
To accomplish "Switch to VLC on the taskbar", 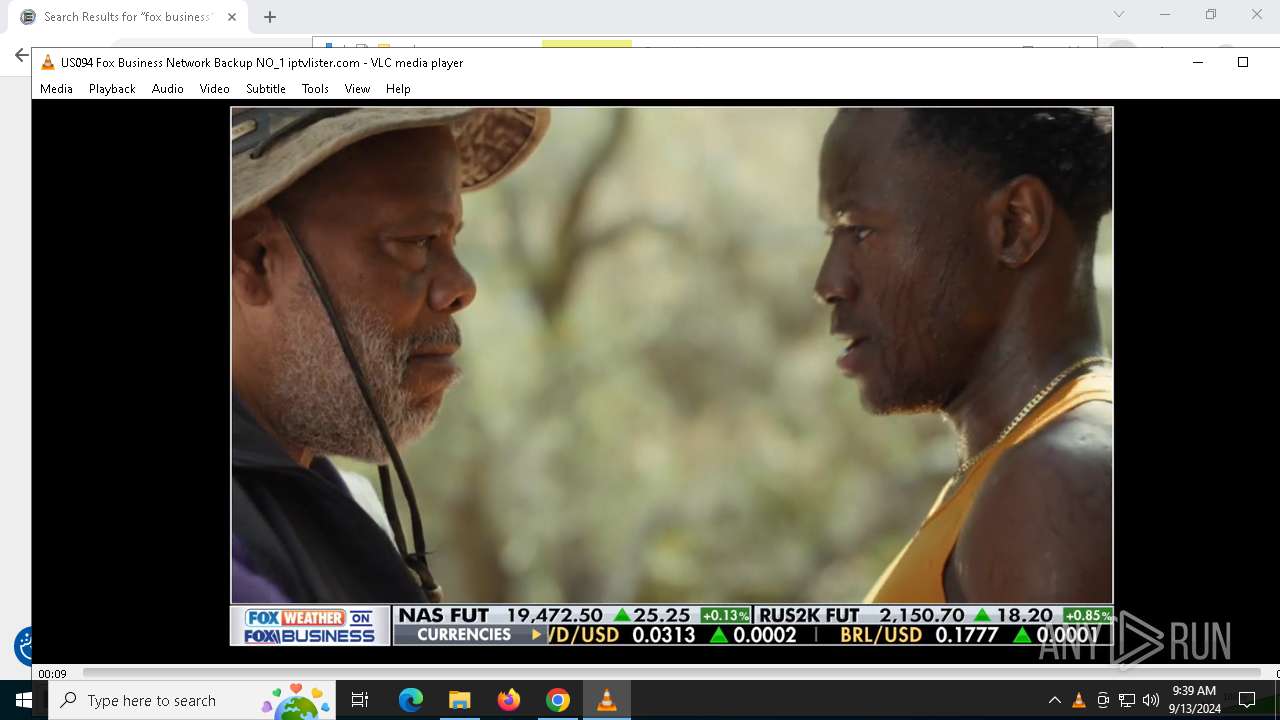I will (607, 700).
